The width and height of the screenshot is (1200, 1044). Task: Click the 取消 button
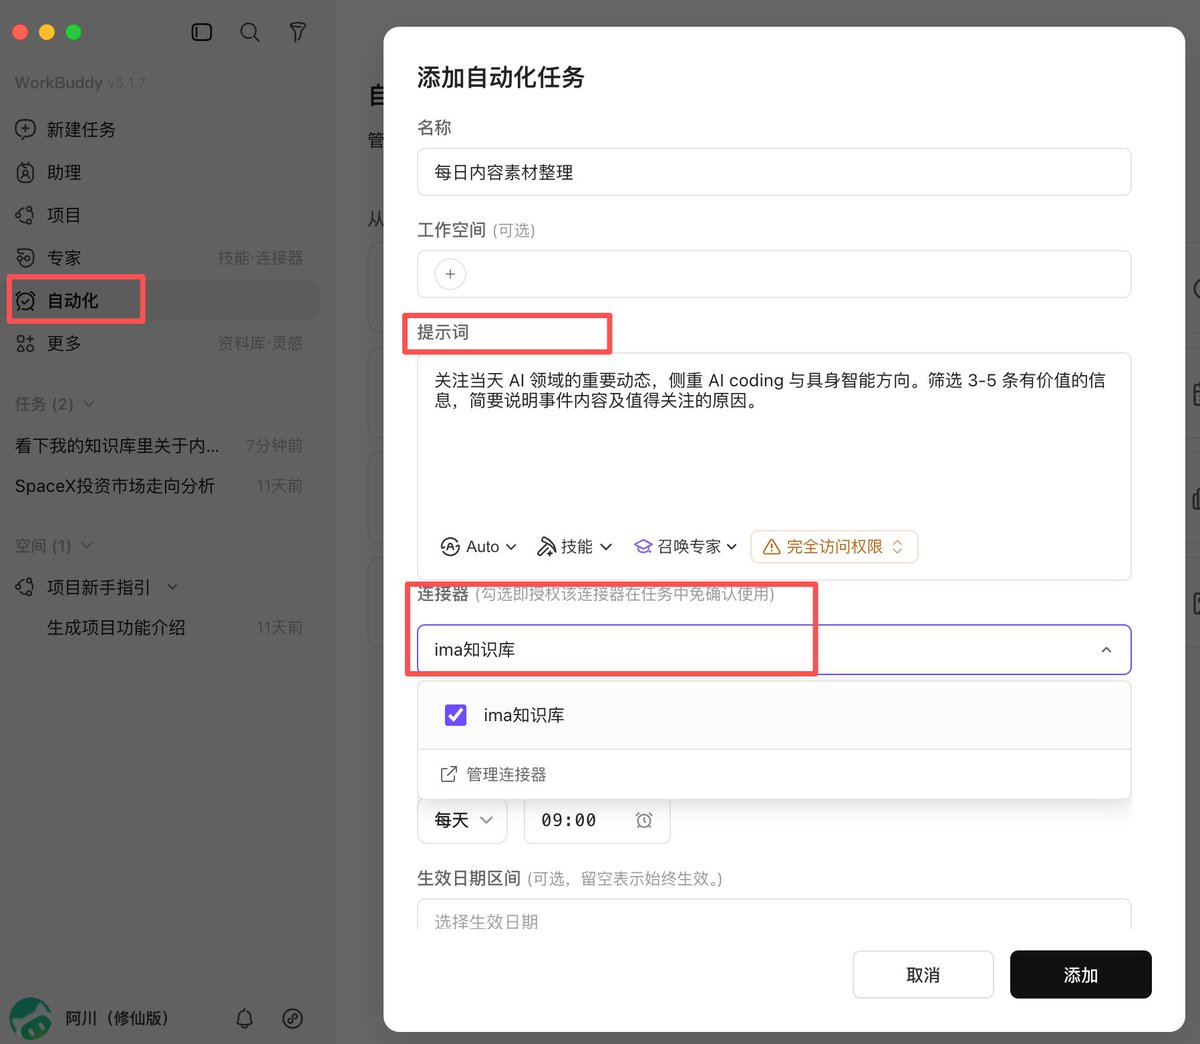(923, 975)
